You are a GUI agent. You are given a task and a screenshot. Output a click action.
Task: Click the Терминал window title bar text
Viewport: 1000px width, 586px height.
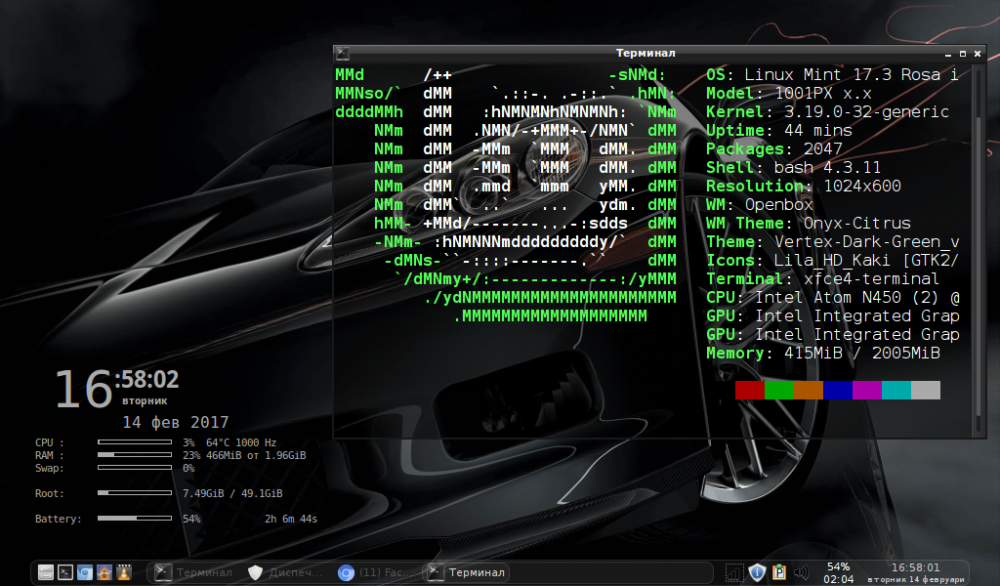pyautogui.click(x=645, y=53)
